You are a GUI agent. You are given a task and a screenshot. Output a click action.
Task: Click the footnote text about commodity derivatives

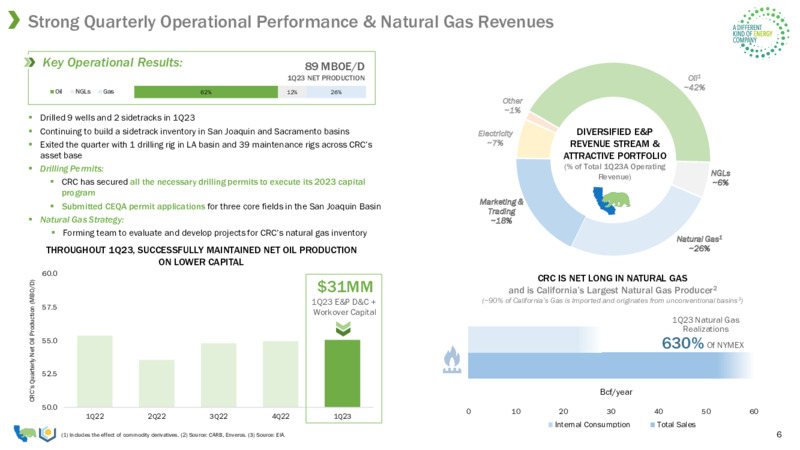(x=173, y=435)
